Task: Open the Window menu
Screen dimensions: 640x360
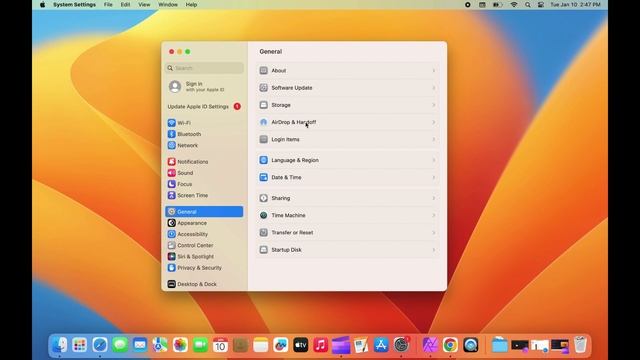Action: tap(168, 5)
